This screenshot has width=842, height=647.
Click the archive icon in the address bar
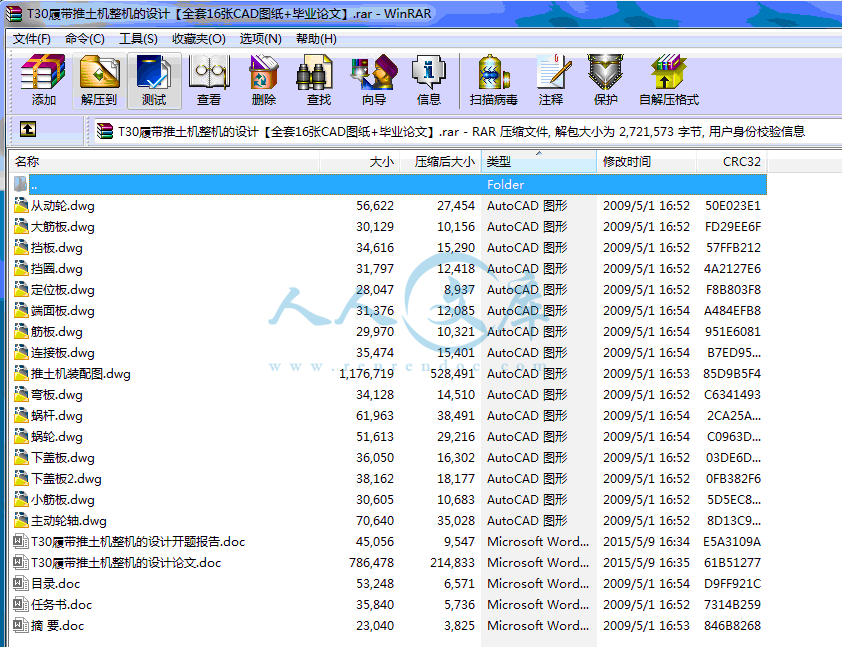tap(105, 131)
